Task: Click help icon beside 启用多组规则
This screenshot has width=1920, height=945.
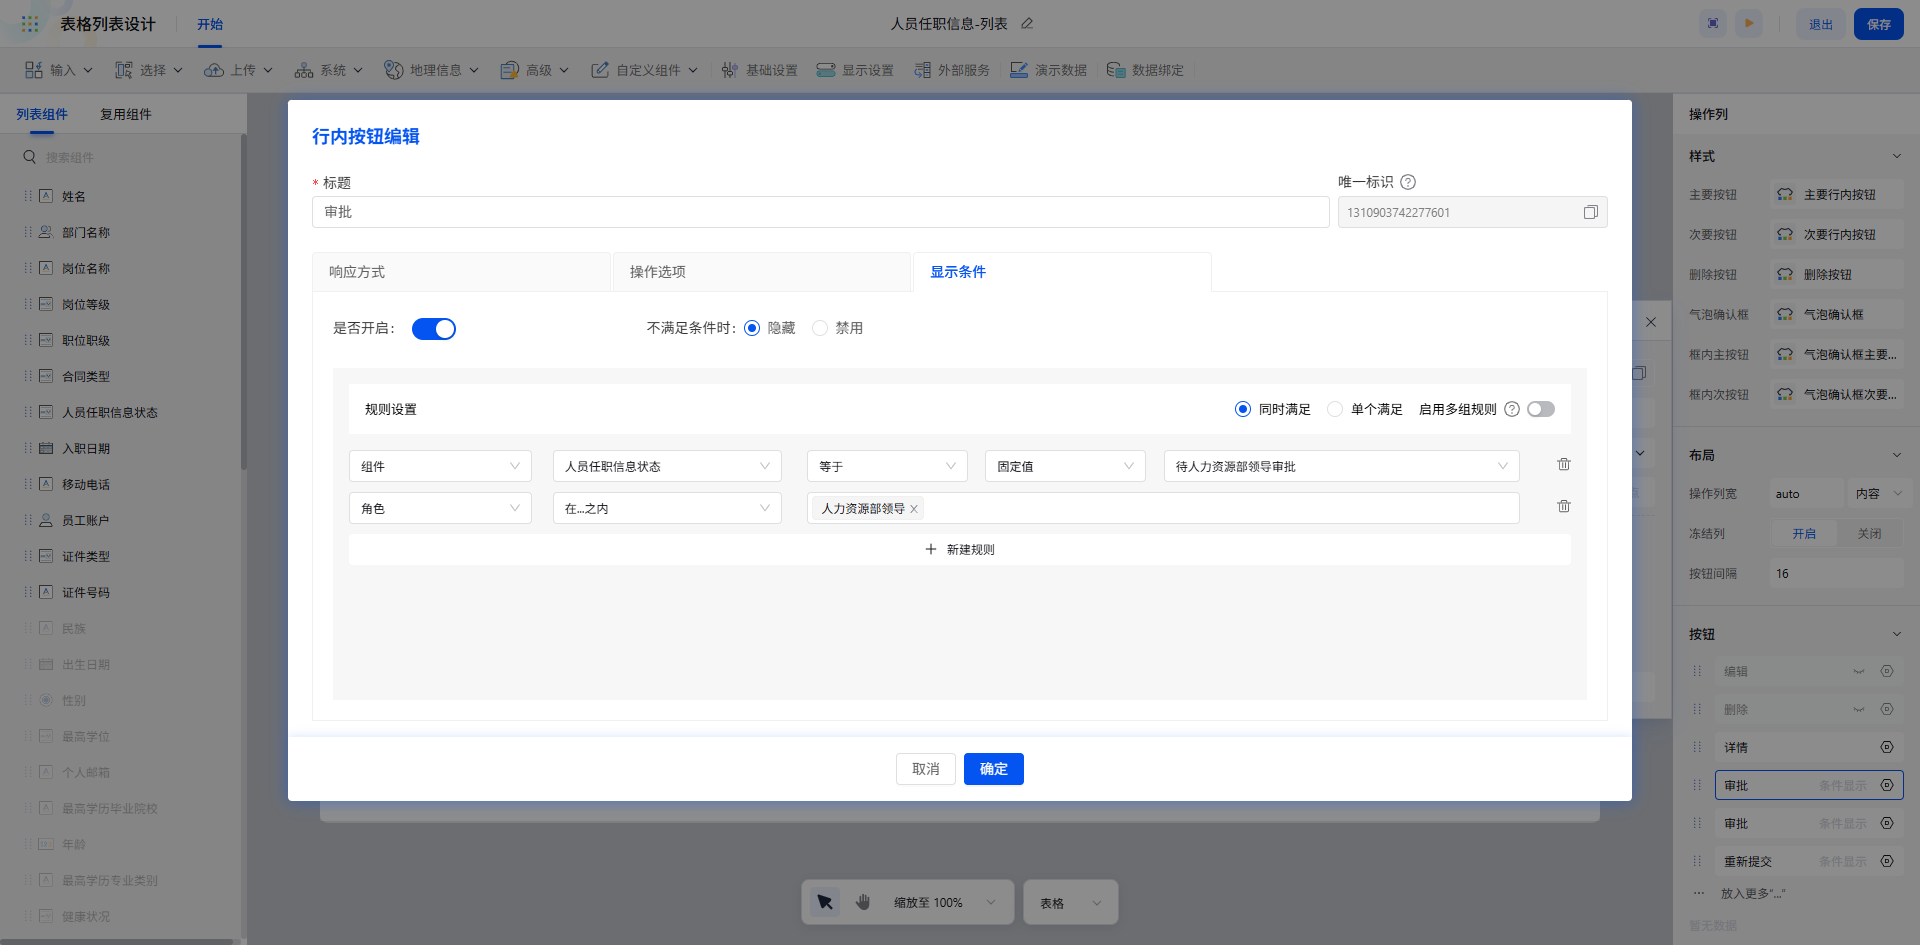Action: click(x=1512, y=409)
